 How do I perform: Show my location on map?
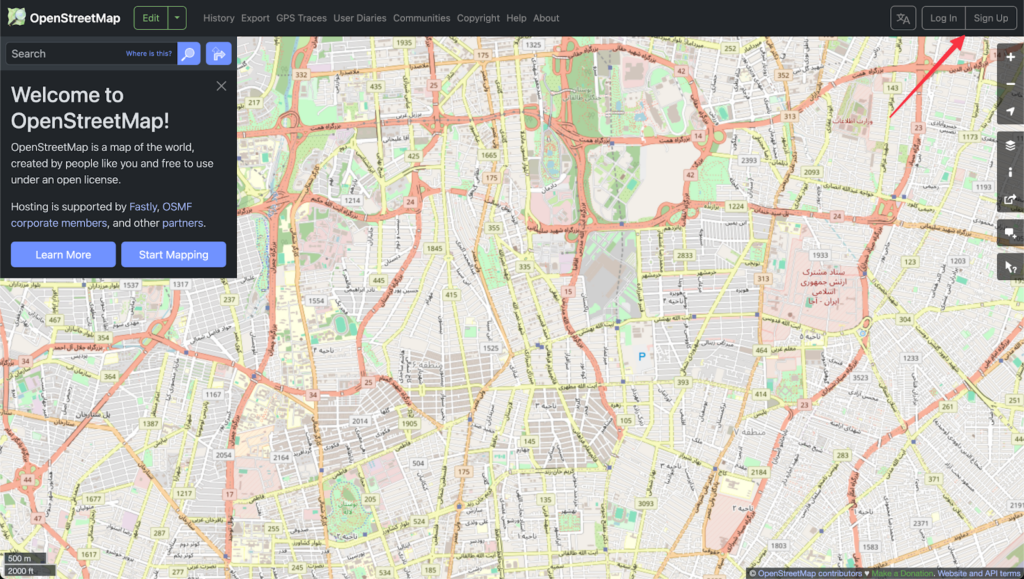pos(1010,111)
